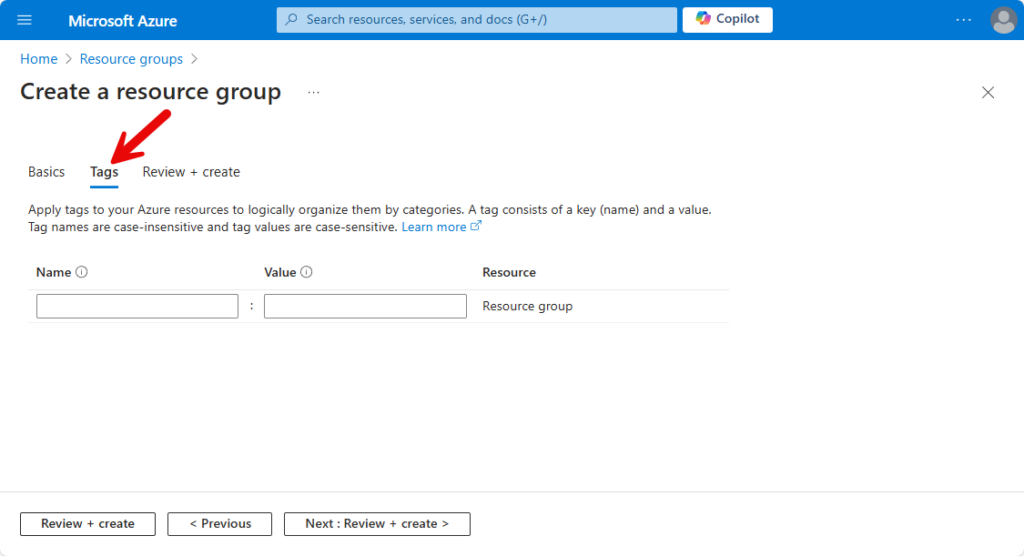The height and width of the screenshot is (556, 1024).
Task: Focus the Search resources search box
Action: (477, 20)
